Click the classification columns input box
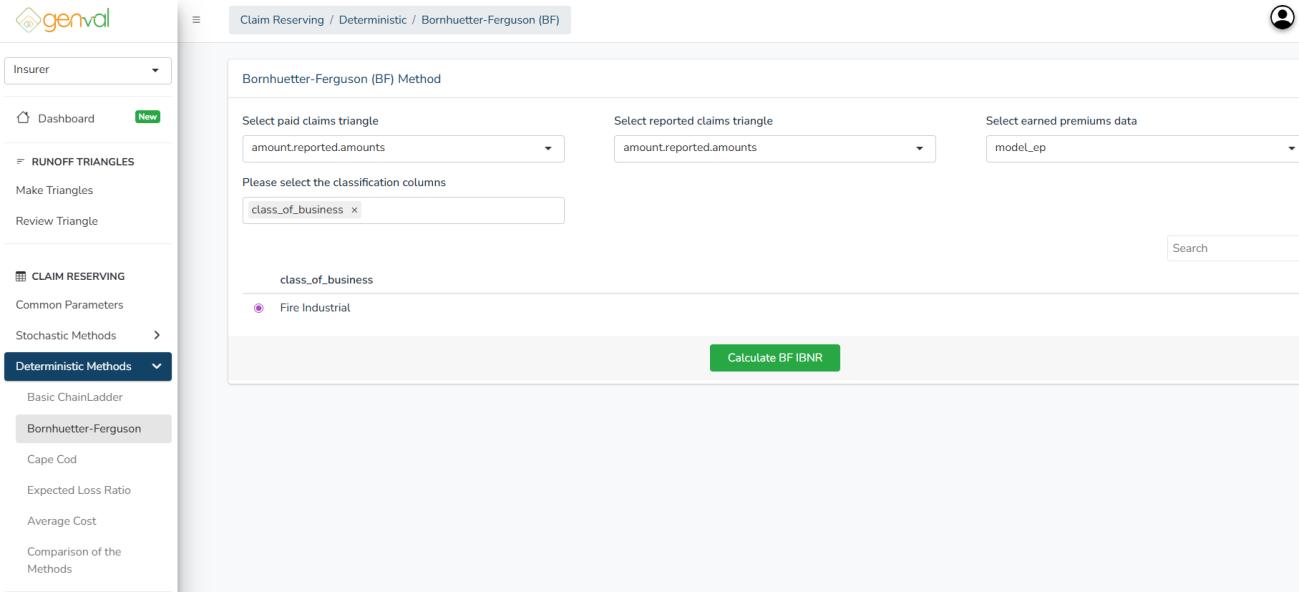Image resolution: width=1299 pixels, height=592 pixels. pyautogui.click(x=460, y=210)
